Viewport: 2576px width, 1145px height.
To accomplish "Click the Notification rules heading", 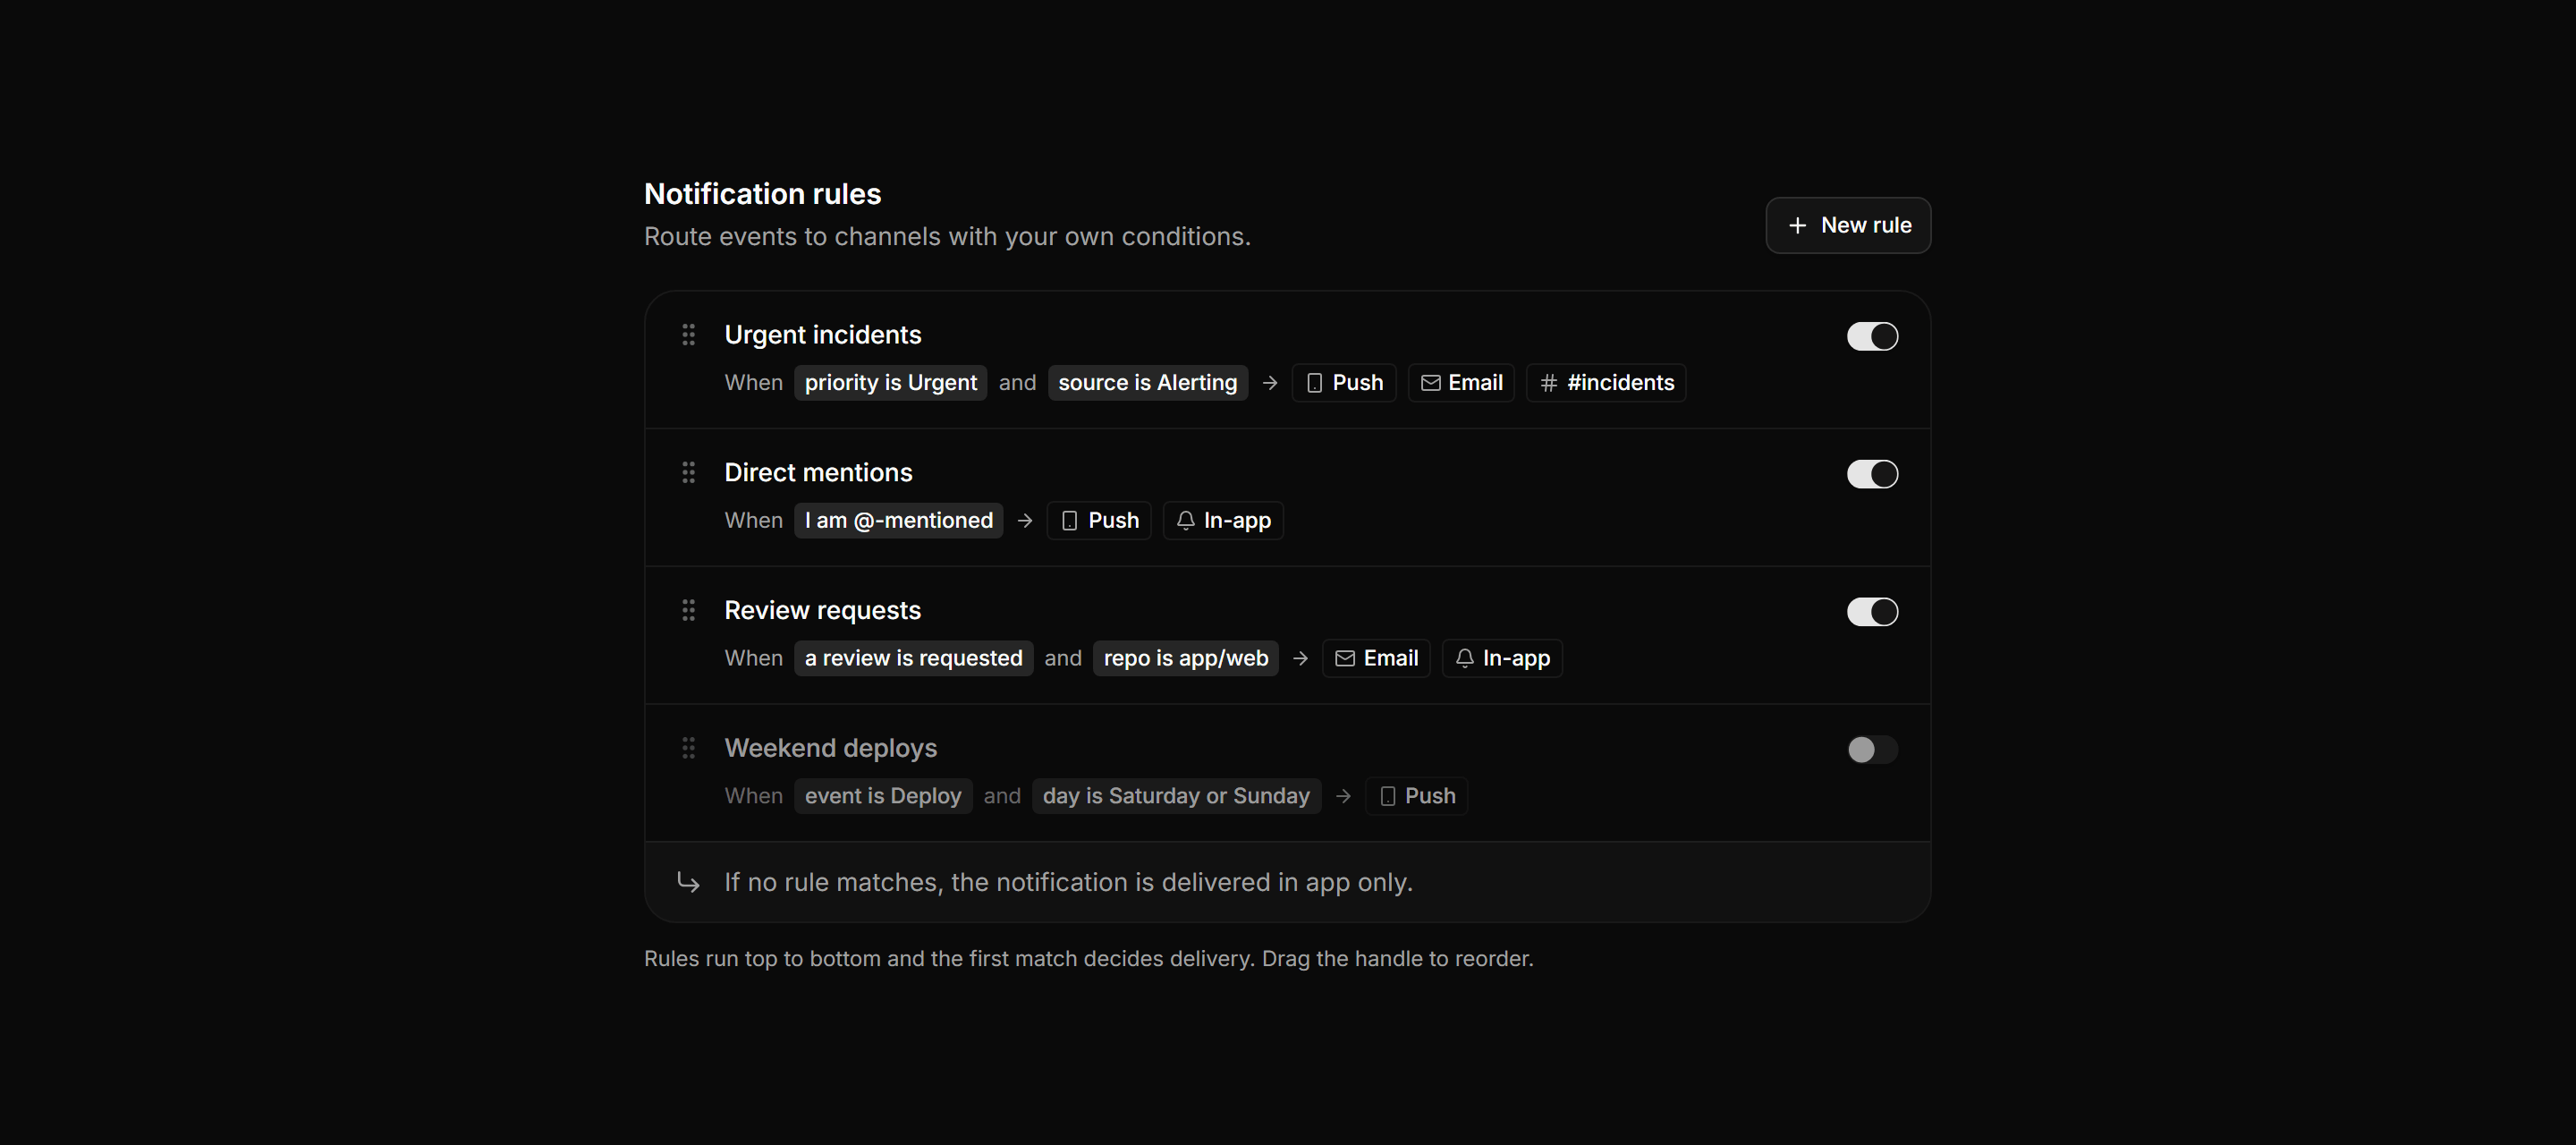I will (x=762, y=194).
